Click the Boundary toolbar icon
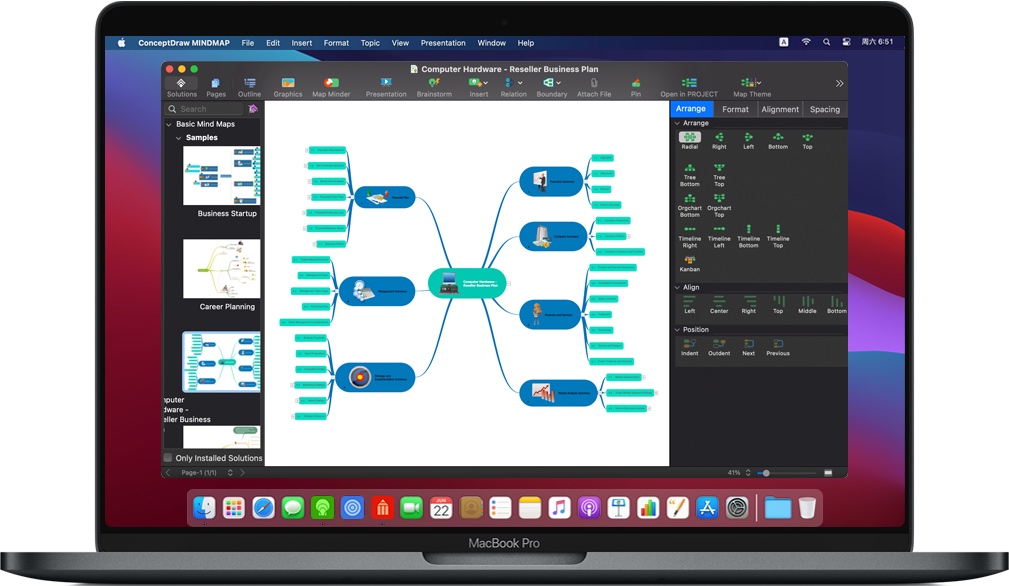This screenshot has height=586, width=1009. [551, 83]
